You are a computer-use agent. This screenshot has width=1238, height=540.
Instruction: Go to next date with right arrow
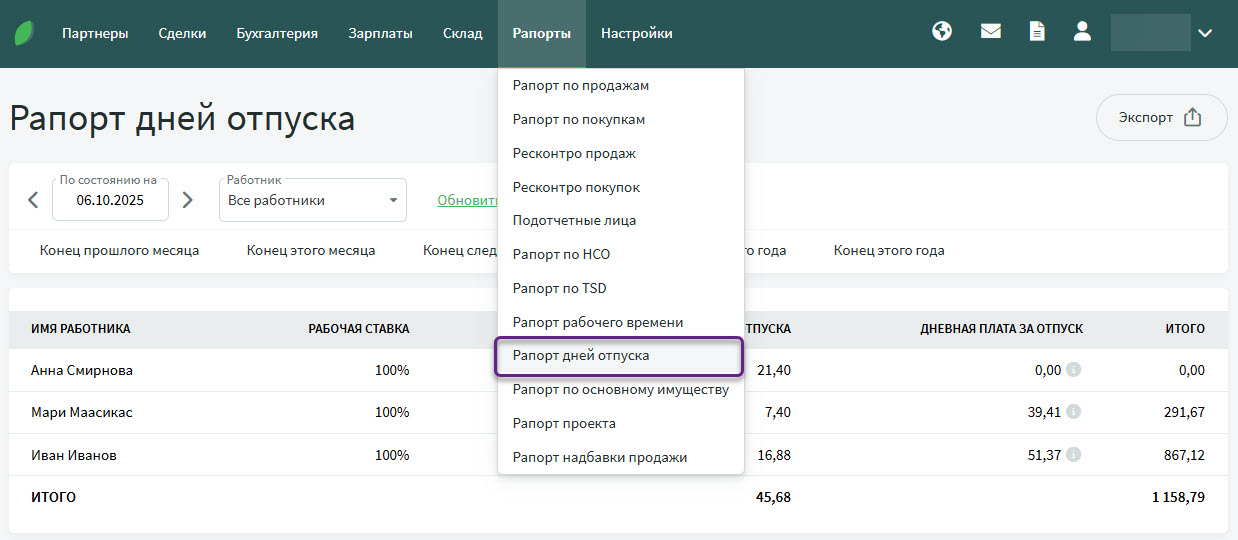pyautogui.click(x=187, y=200)
